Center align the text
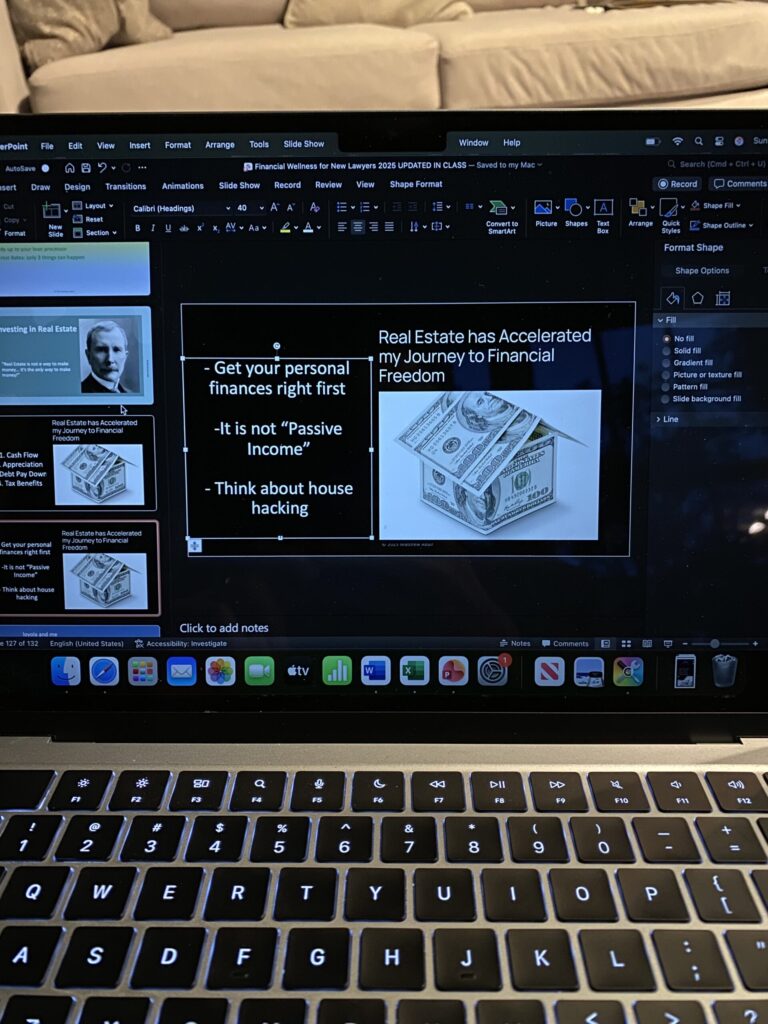768x1024 pixels. point(358,227)
